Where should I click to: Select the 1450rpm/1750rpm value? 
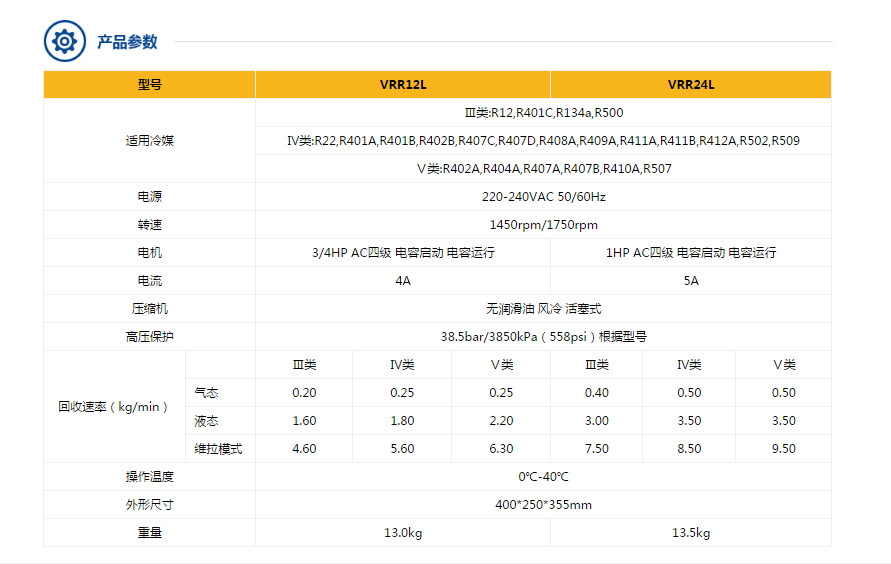tap(544, 225)
